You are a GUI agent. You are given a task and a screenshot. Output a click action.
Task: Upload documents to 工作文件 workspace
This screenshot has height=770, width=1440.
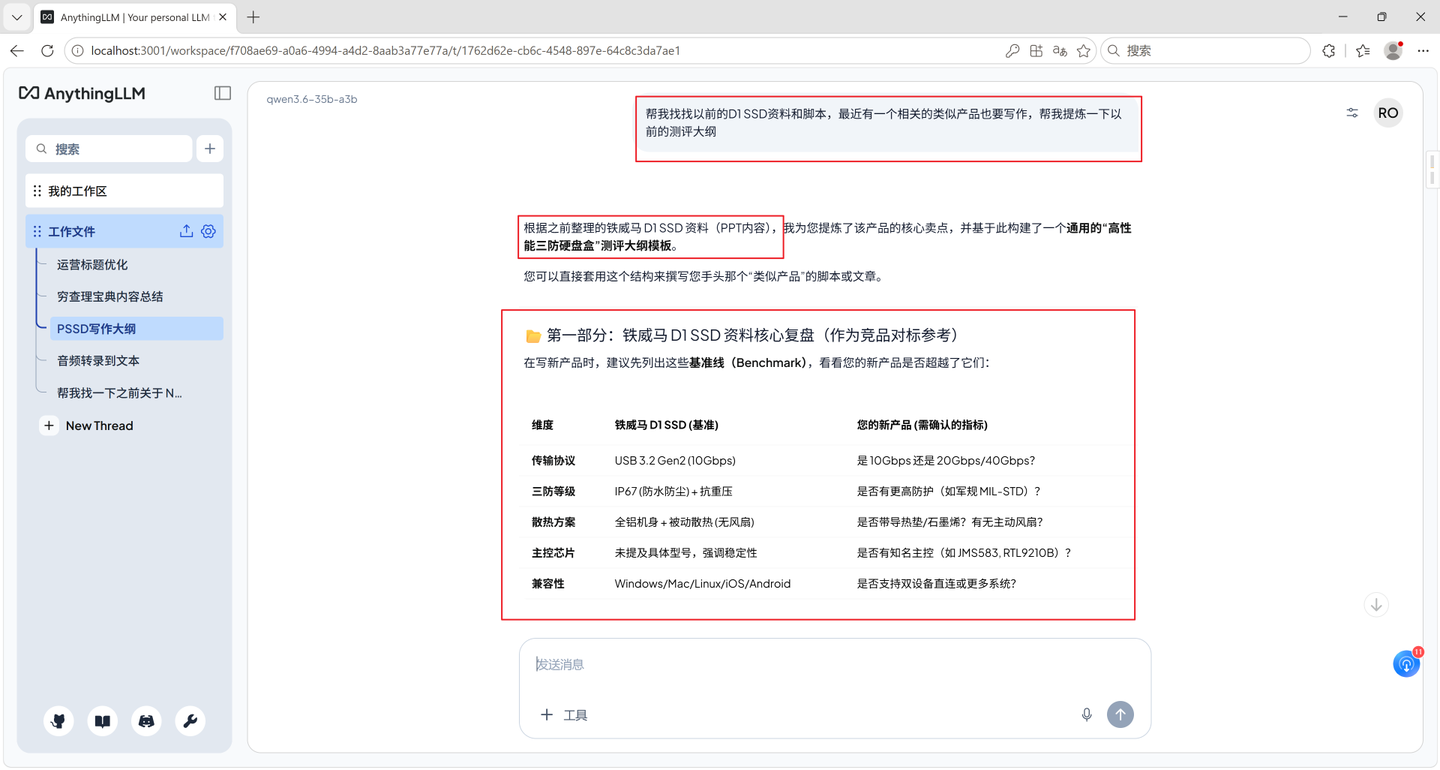[186, 231]
